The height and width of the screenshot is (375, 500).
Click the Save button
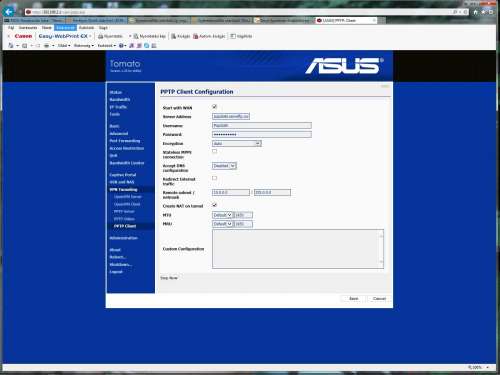click(x=354, y=298)
